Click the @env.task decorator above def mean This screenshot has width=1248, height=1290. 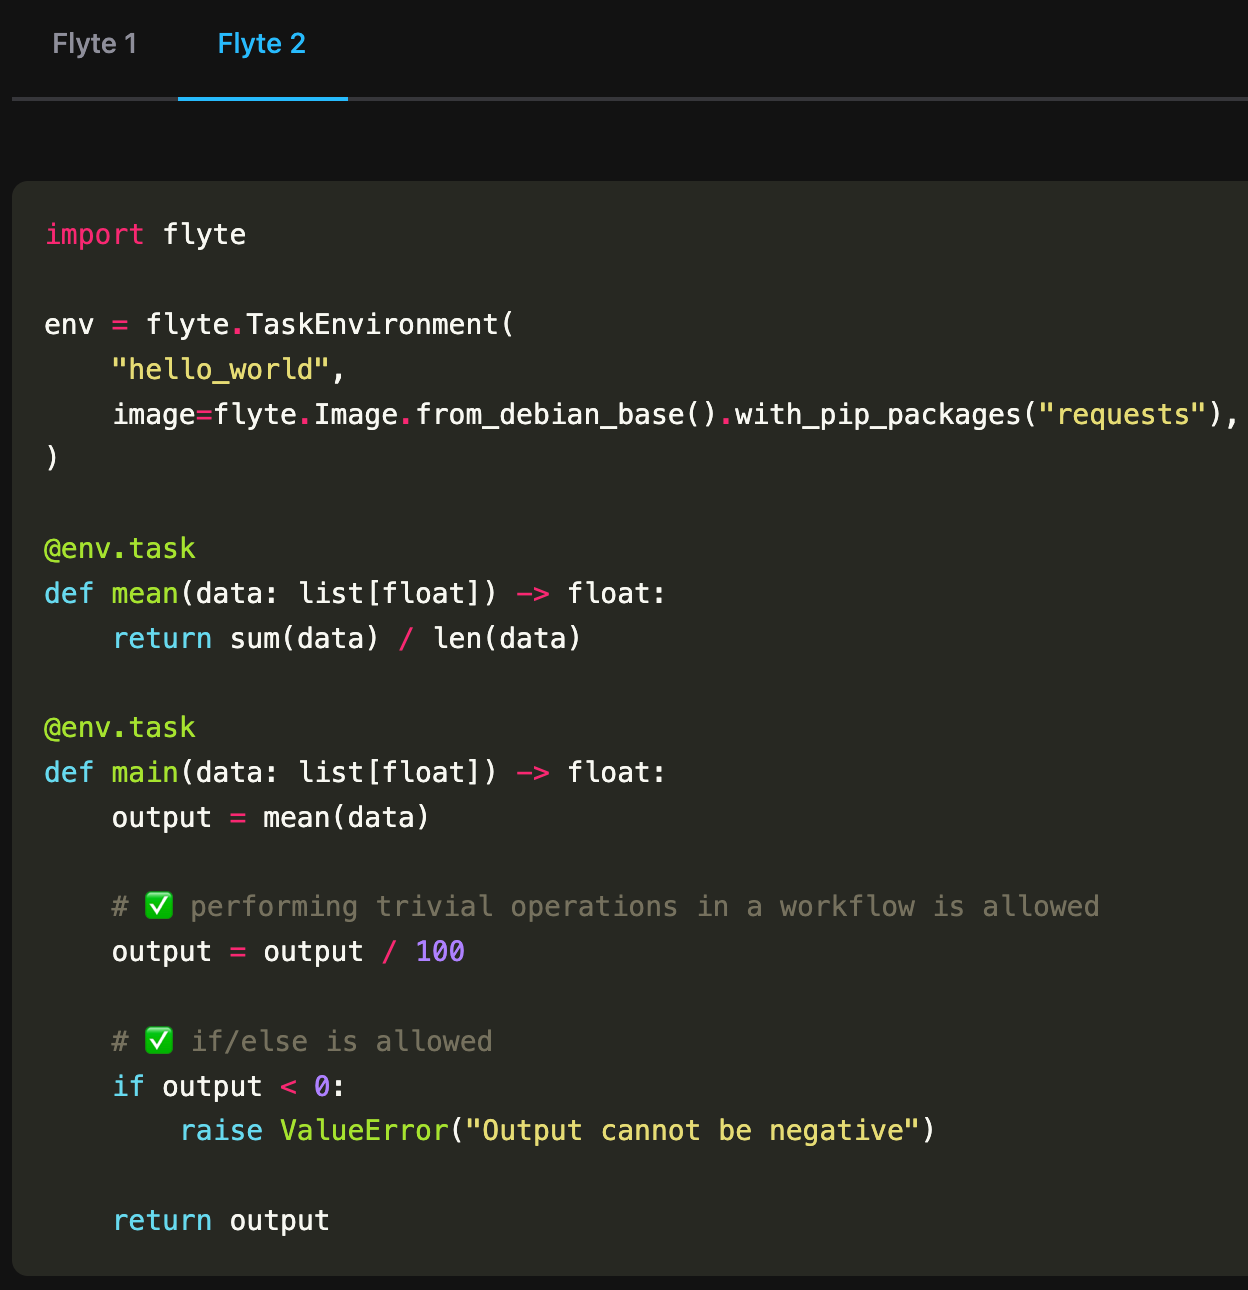point(120,548)
